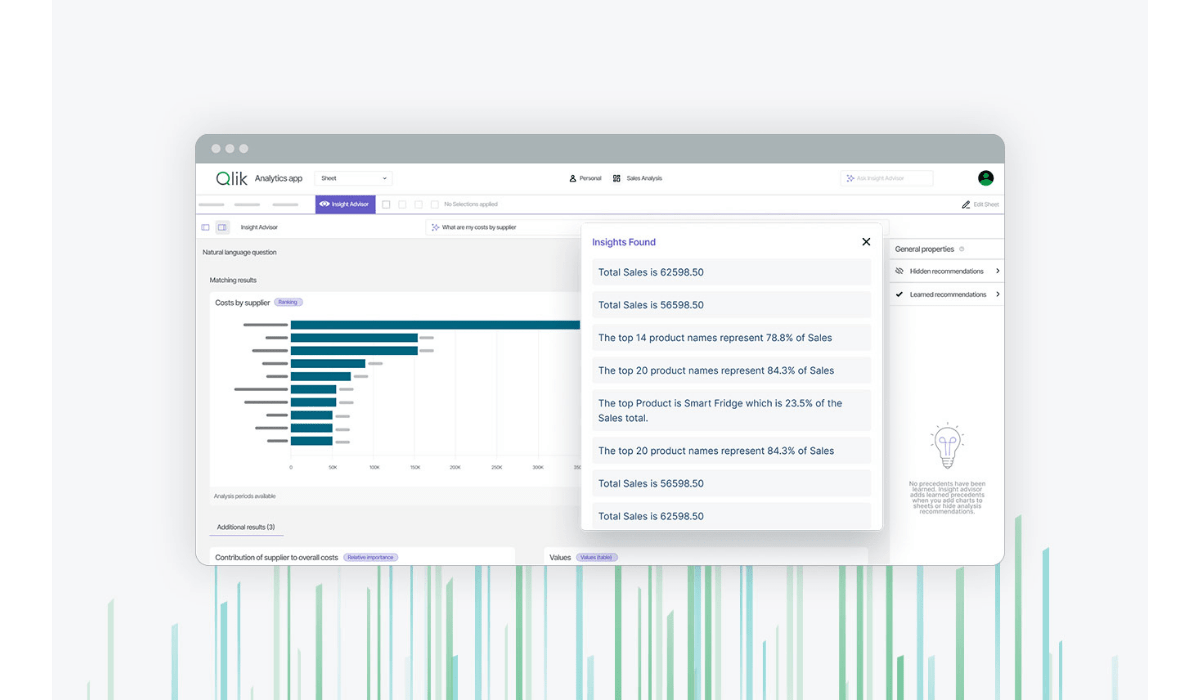
Task: Click the Edit Sheet pencil icon
Action: [x=966, y=205]
